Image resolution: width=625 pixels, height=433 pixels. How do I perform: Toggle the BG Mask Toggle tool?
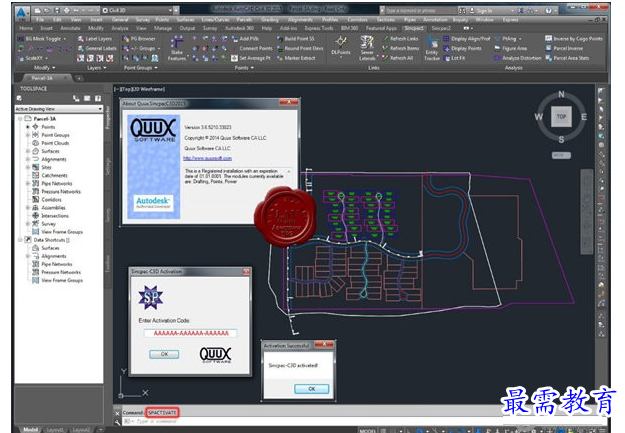coord(42,39)
